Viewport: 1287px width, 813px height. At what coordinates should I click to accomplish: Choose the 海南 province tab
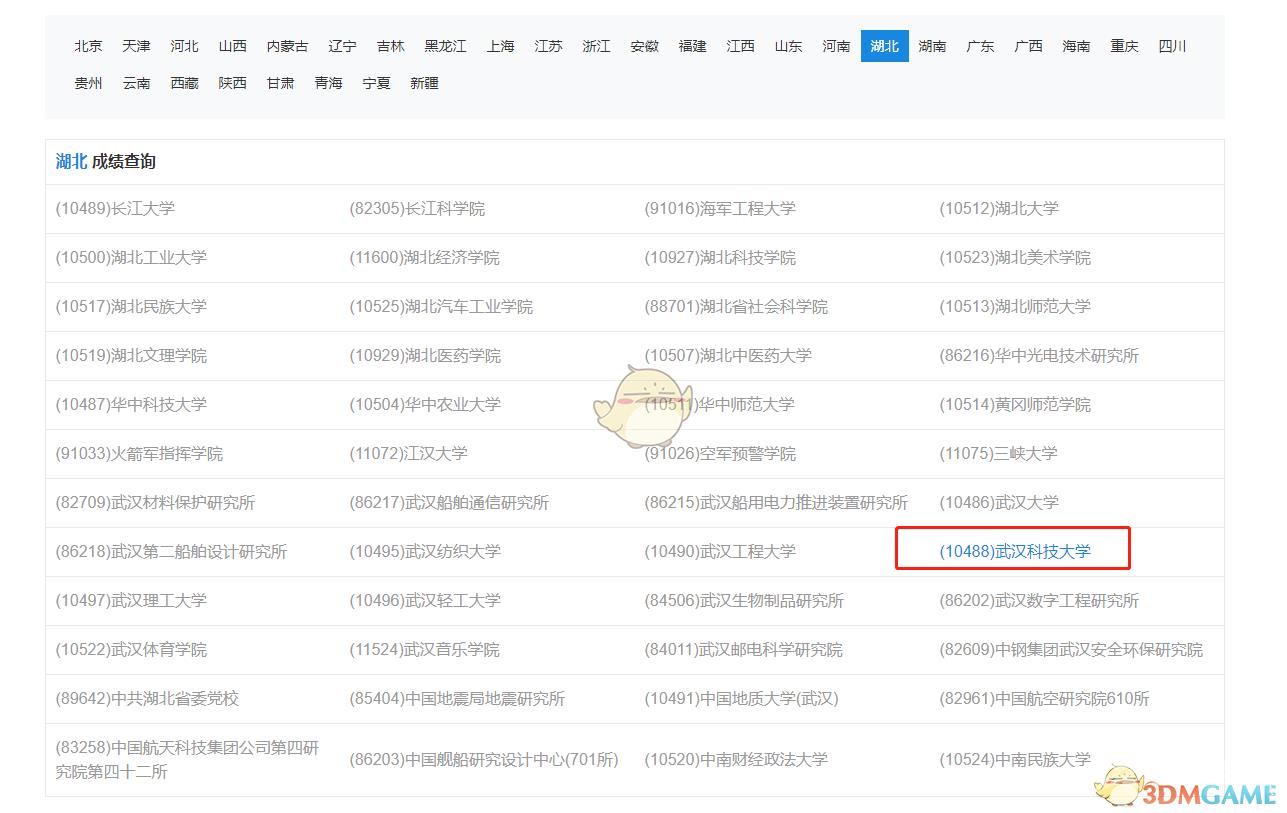pos(1077,46)
